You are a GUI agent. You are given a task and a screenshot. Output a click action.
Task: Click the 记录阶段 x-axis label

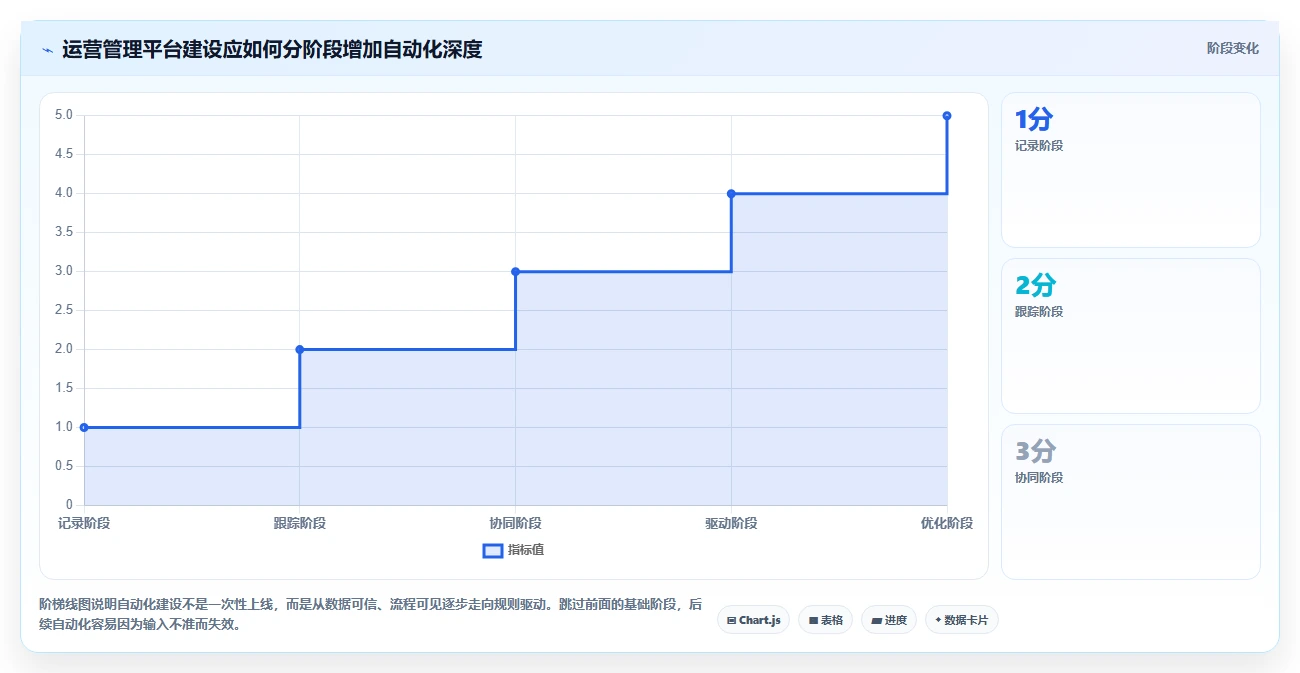click(84, 523)
